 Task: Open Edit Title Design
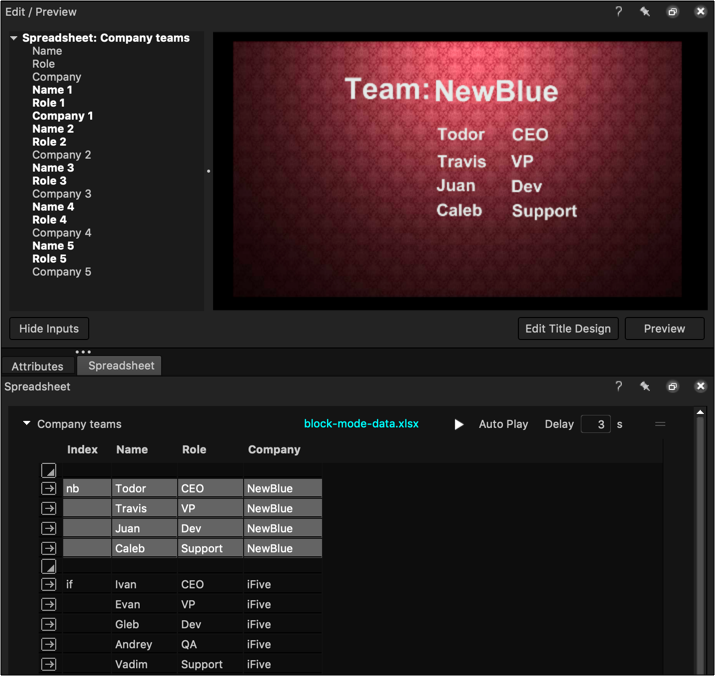pos(568,328)
